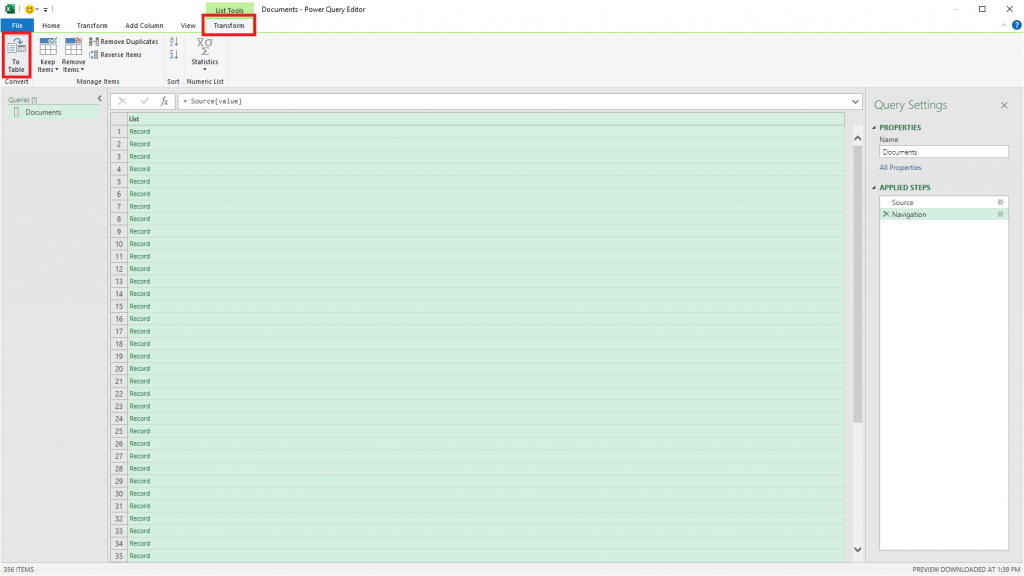Open the View ribbon tab
This screenshot has width=1024, height=576.
pyautogui.click(x=188, y=25)
